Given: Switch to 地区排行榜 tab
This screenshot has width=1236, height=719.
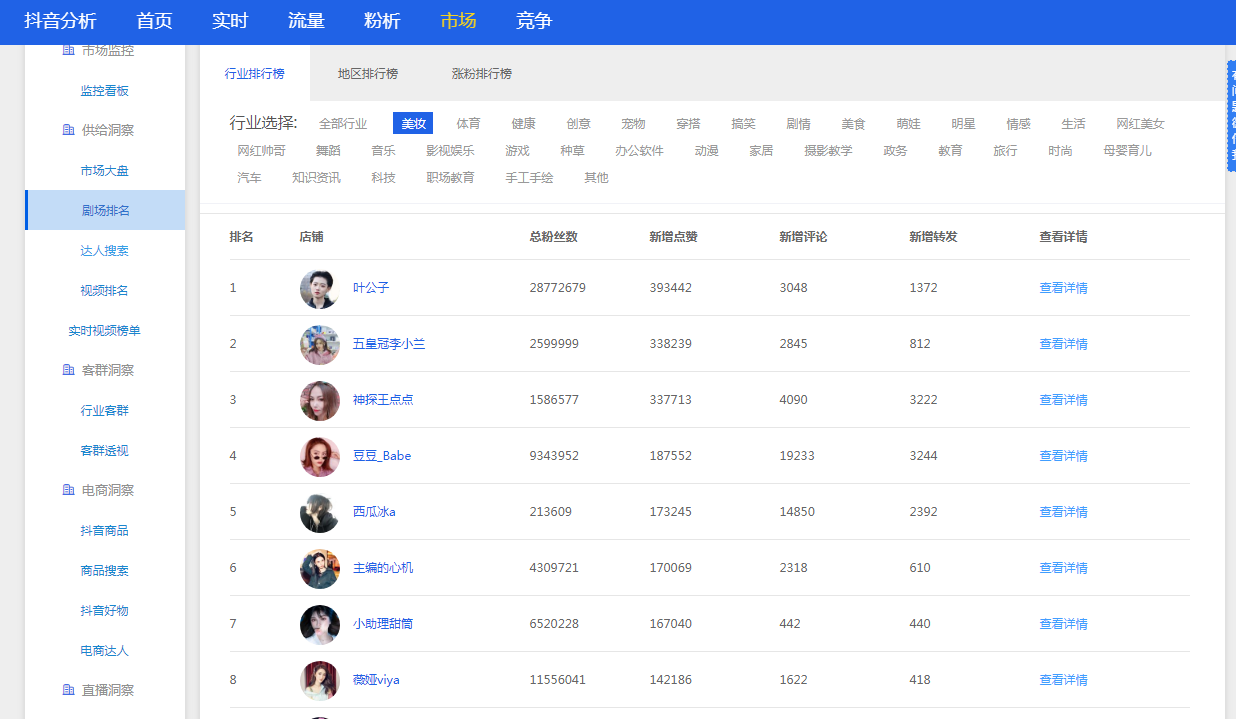Looking at the screenshot, I should 368,73.
